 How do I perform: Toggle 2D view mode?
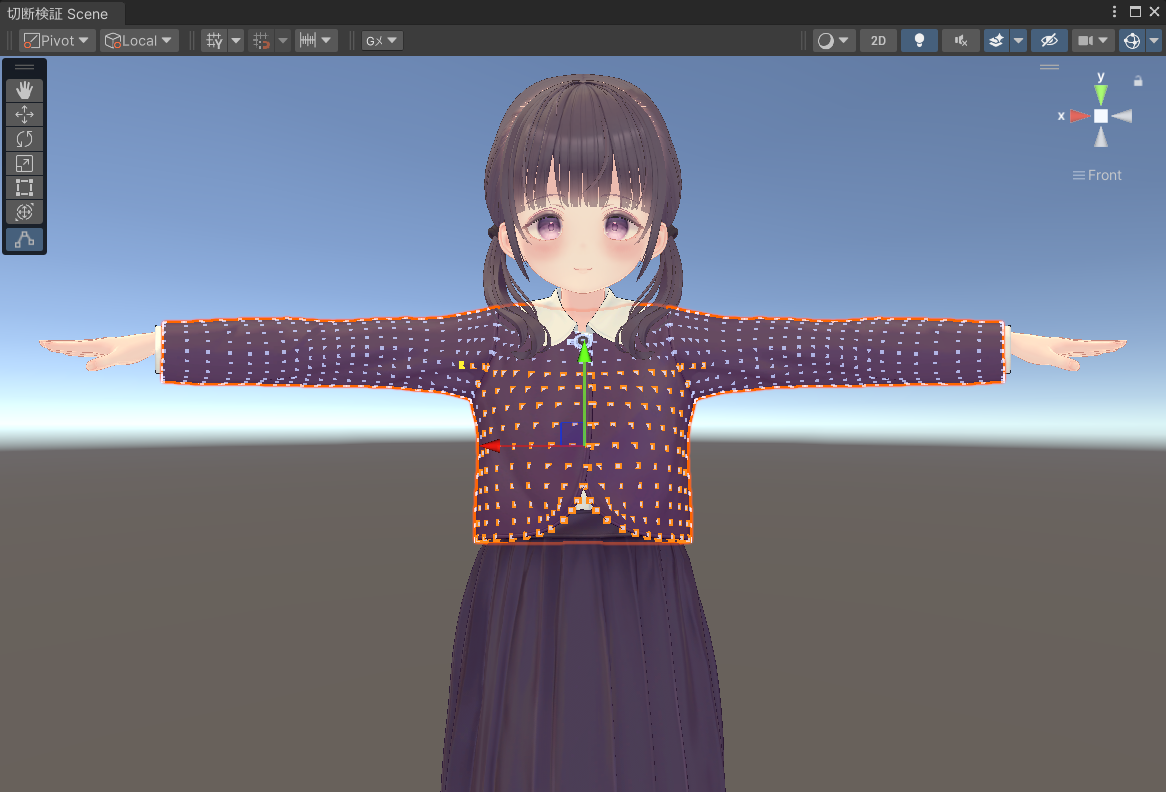coord(878,40)
